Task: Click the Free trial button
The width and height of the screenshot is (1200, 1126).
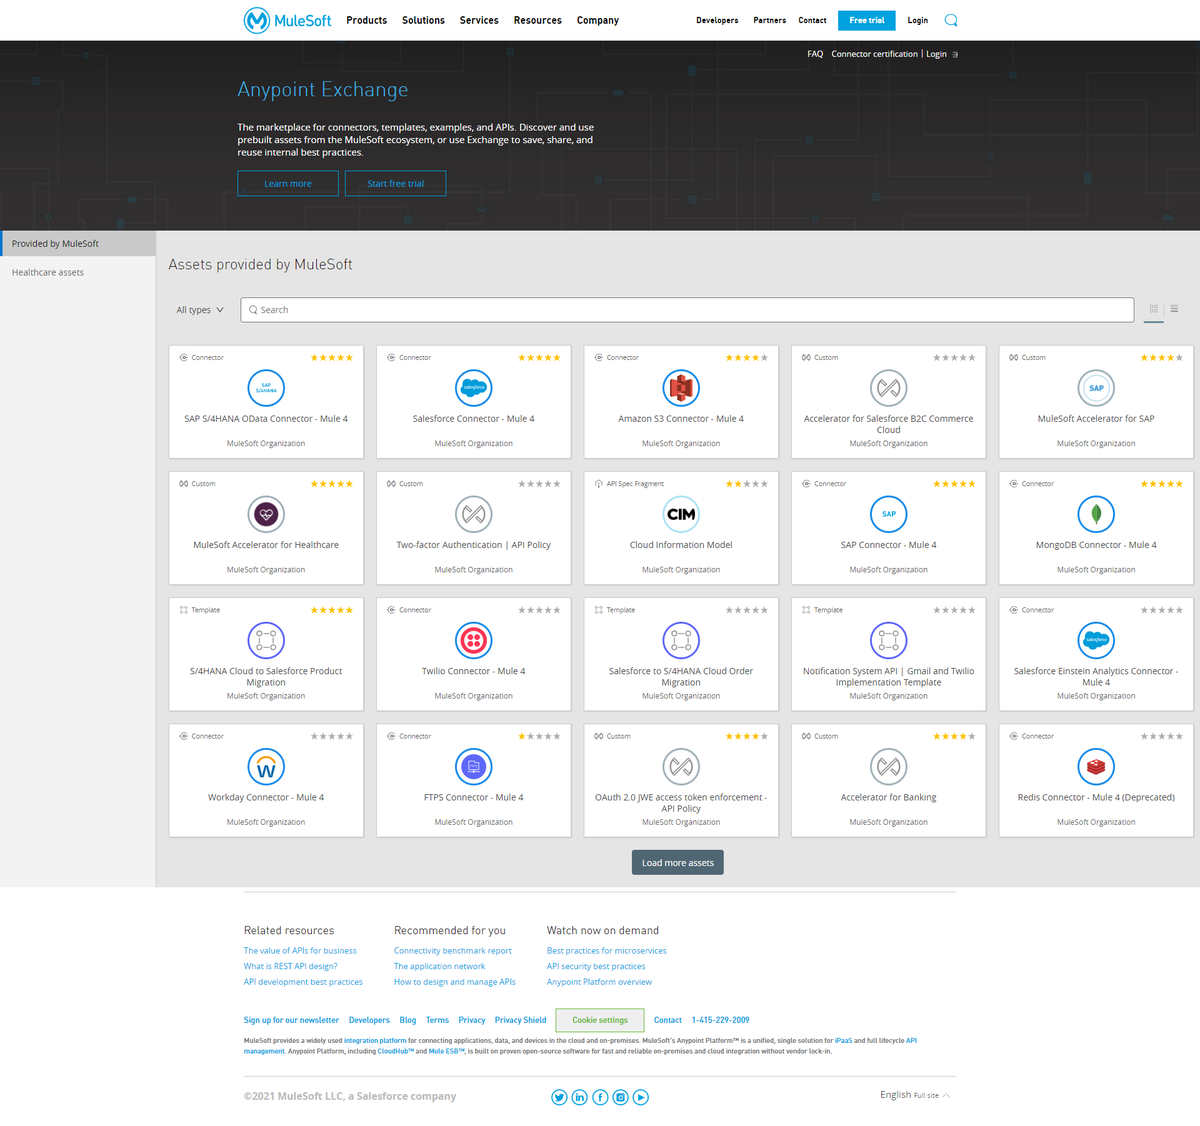Action: (x=867, y=20)
